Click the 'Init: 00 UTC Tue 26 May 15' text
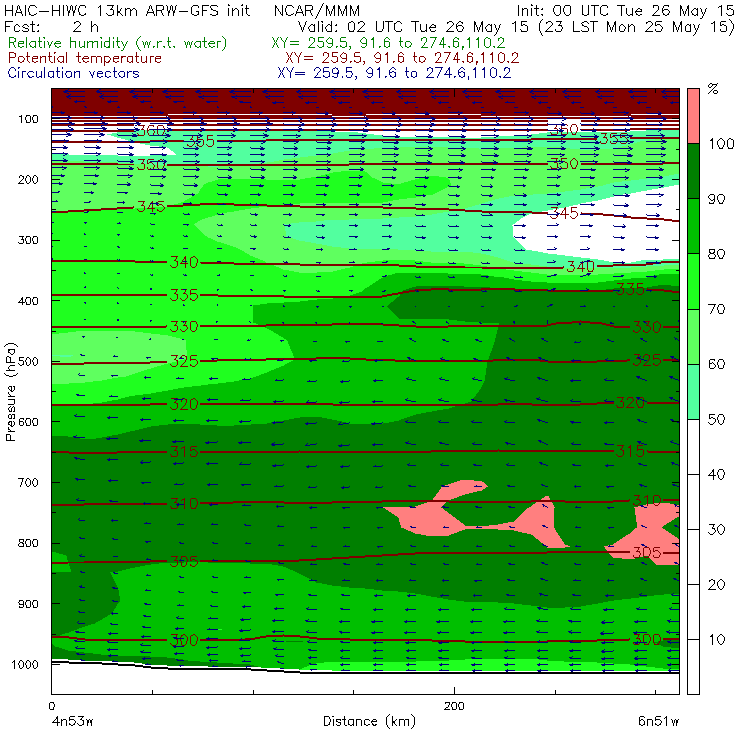Viewport: 740px width, 740px height. pyautogui.click(x=625, y=10)
